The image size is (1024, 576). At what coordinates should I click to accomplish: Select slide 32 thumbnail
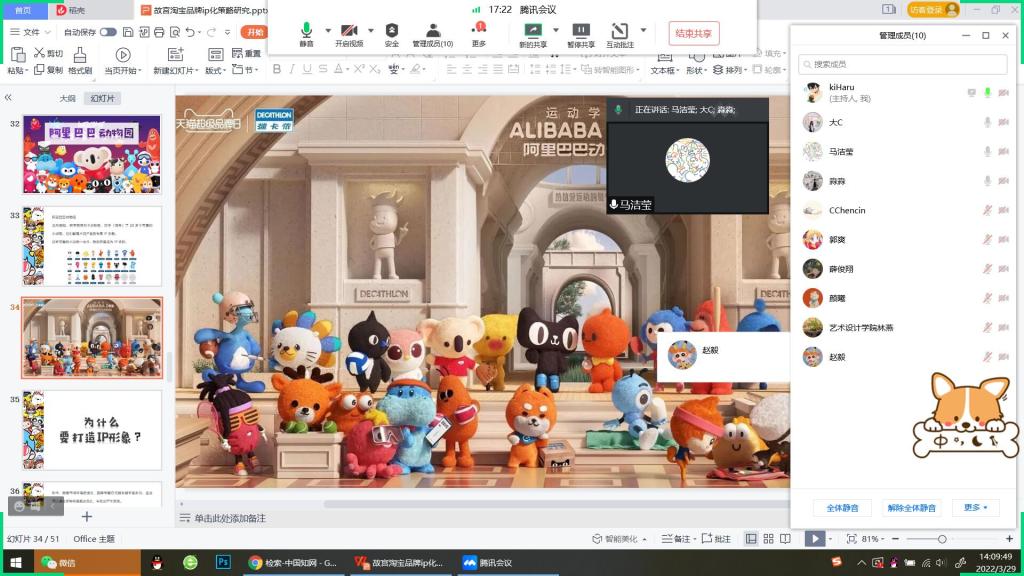coord(92,154)
